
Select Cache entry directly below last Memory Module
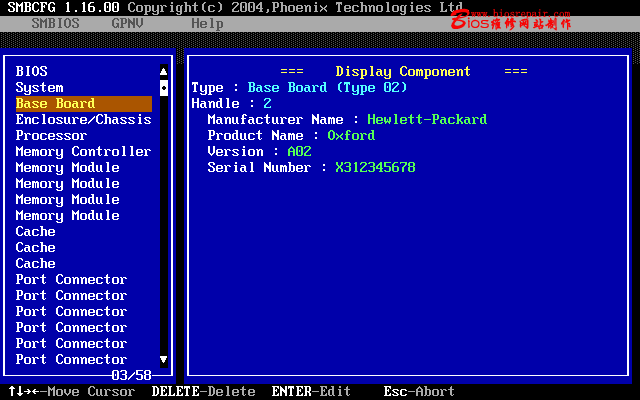click(36, 231)
